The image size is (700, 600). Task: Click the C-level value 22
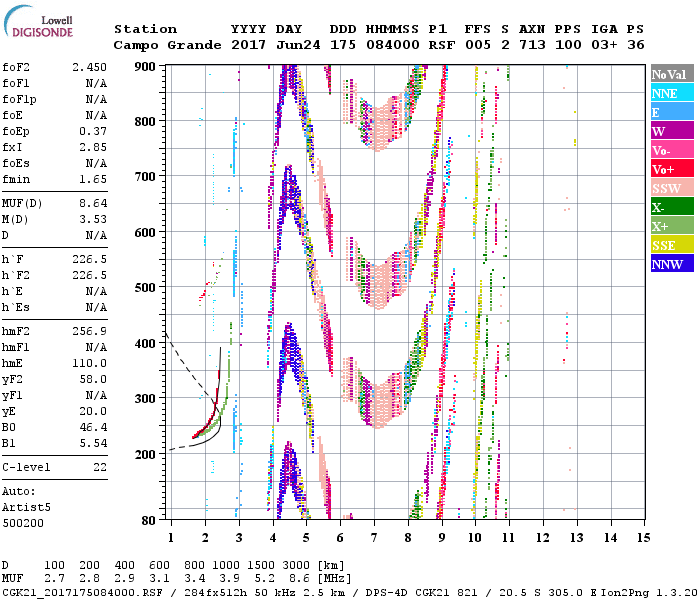[x=100, y=467]
